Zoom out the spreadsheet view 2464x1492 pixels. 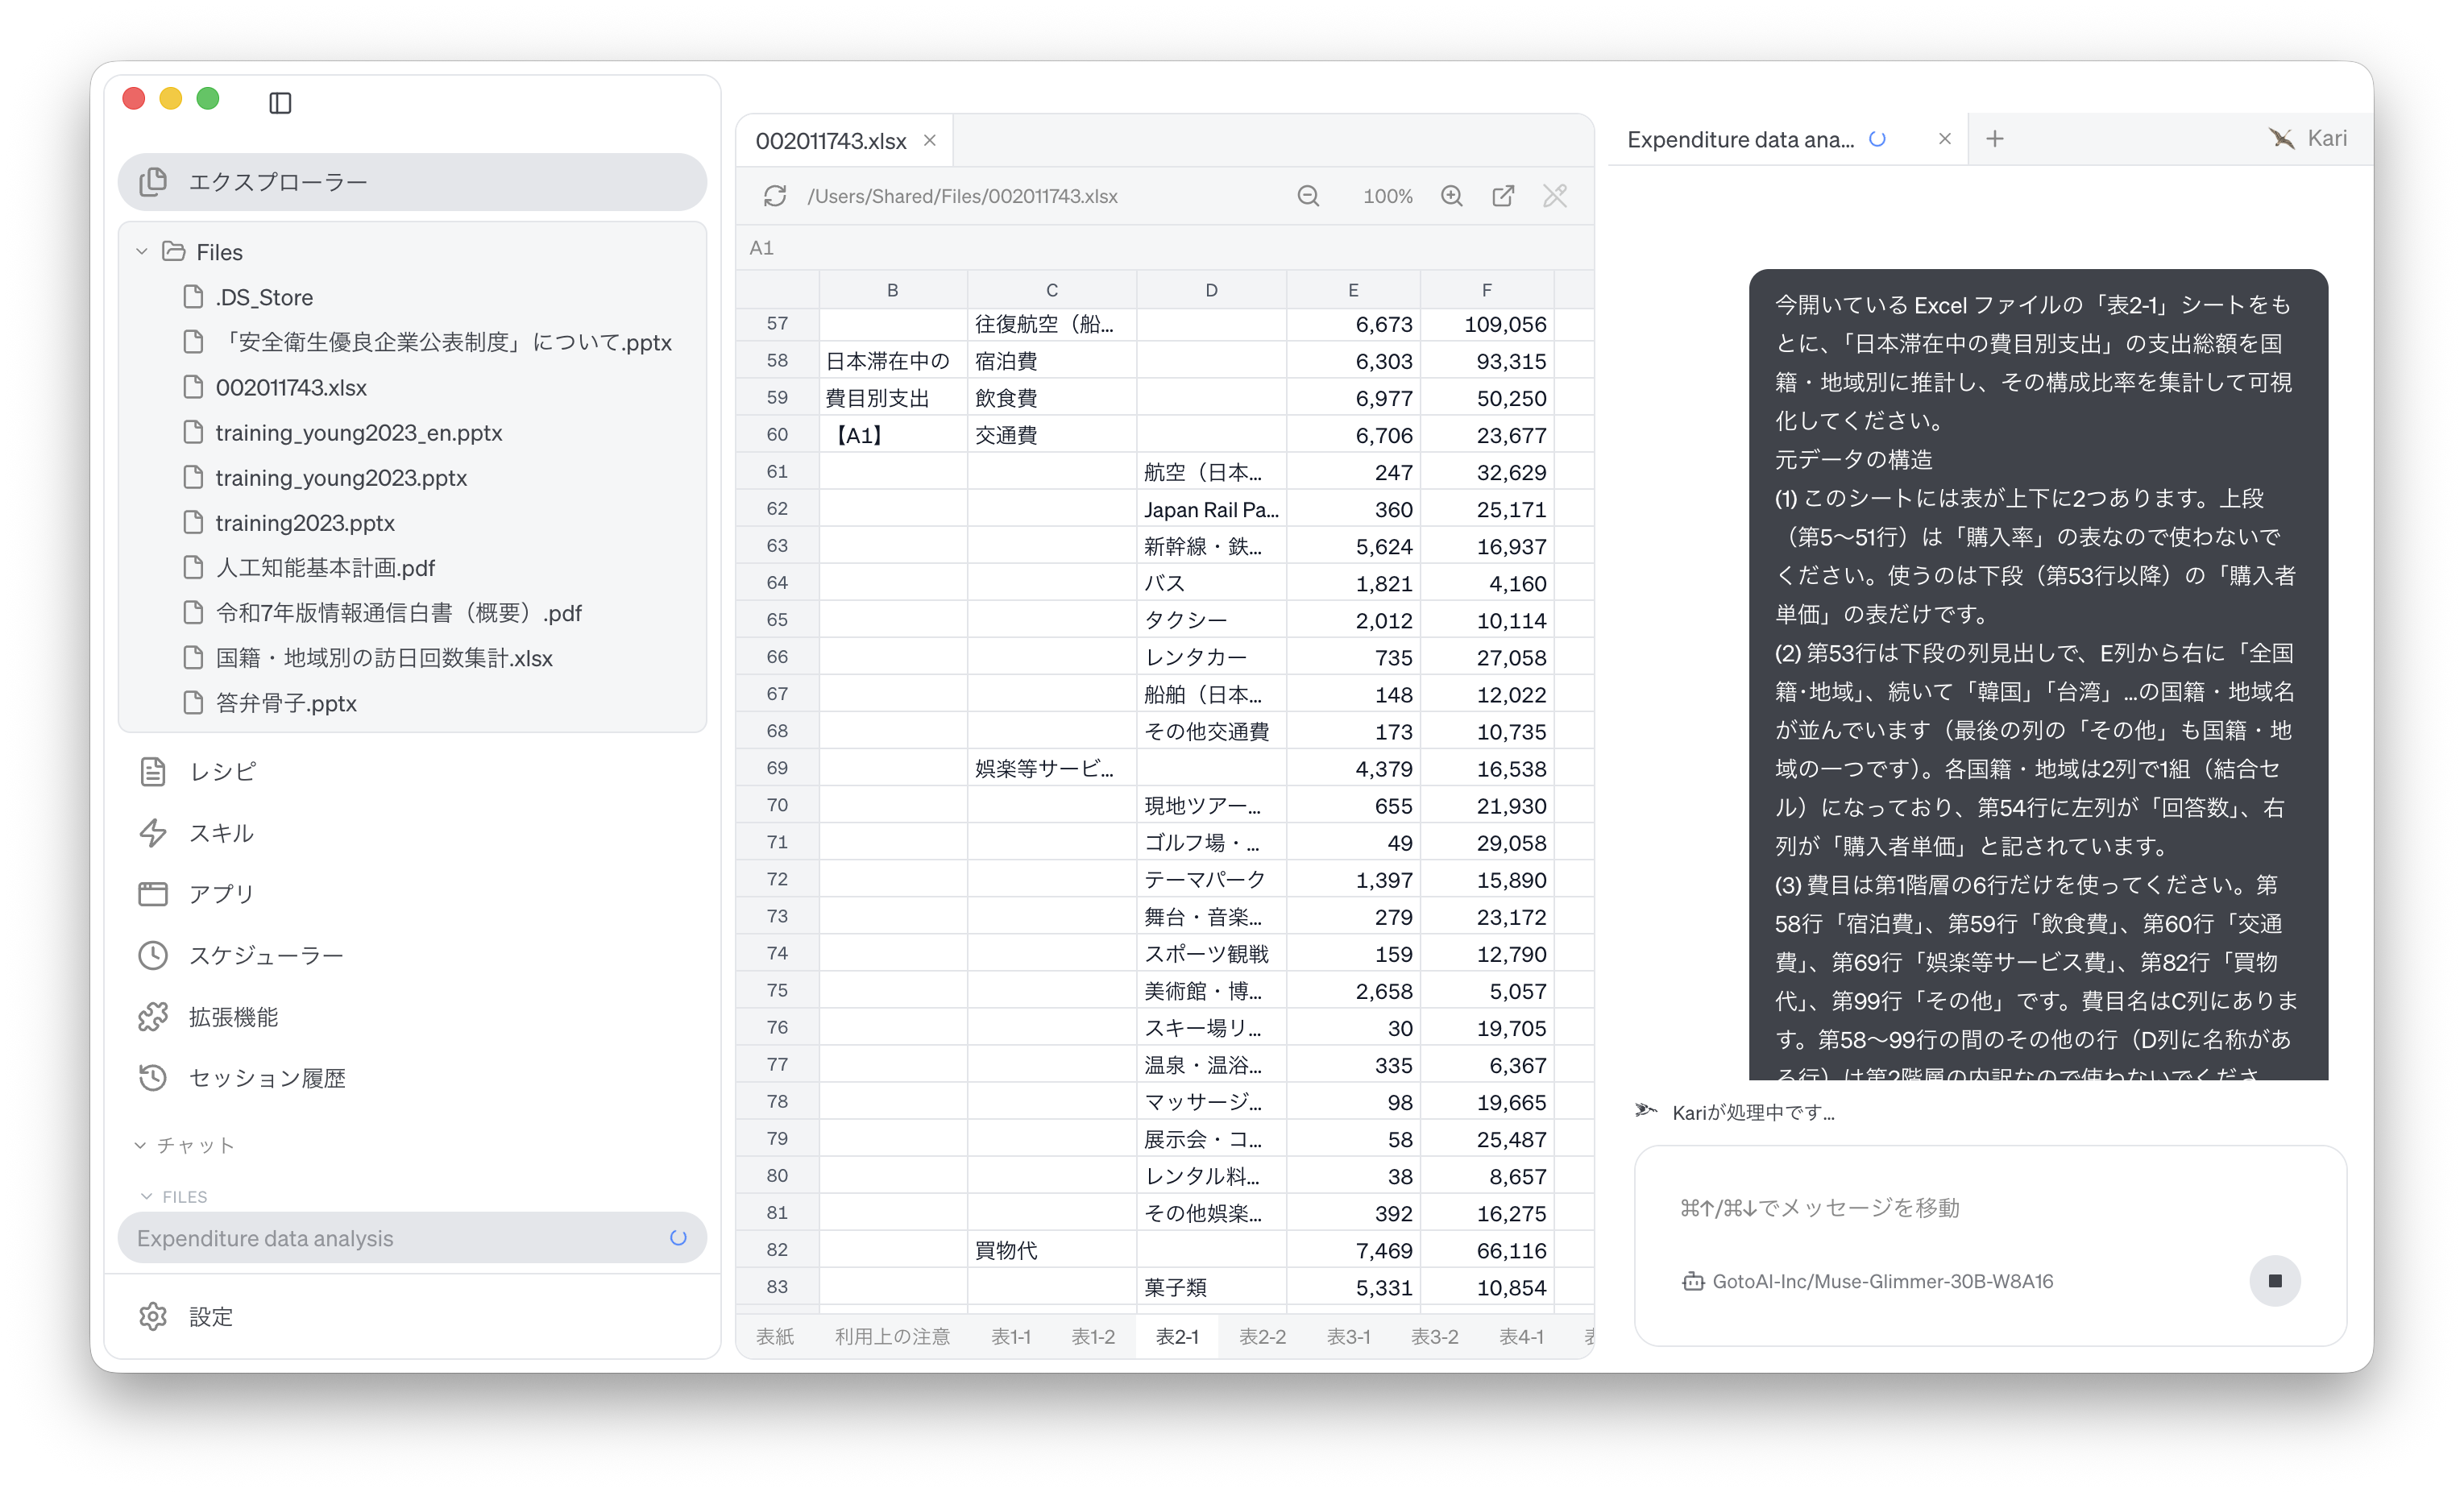pos(1308,196)
